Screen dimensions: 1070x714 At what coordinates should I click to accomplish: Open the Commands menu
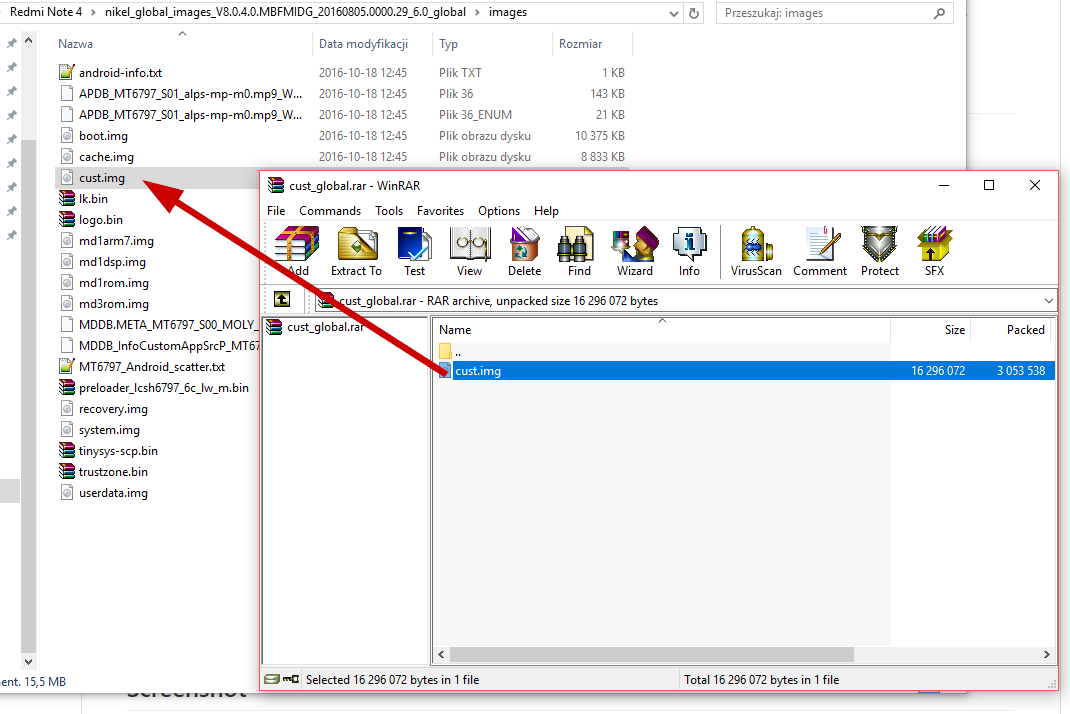pyautogui.click(x=330, y=211)
